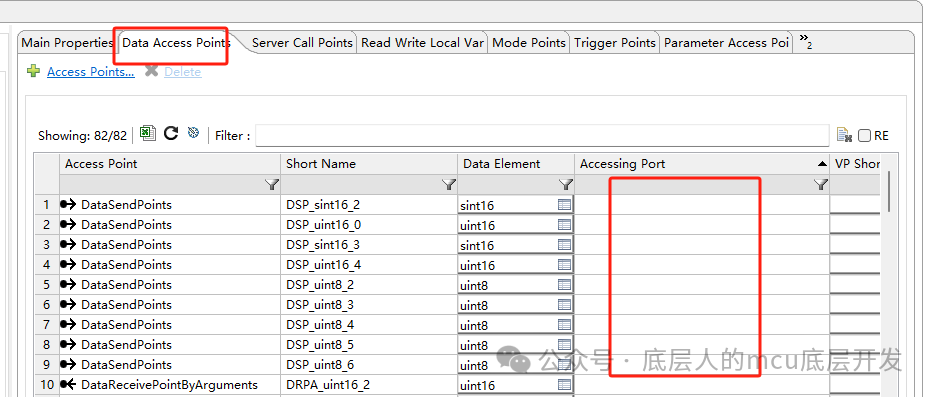The image size is (932, 397).
Task: Export table to Excel icon
Action: point(147,133)
